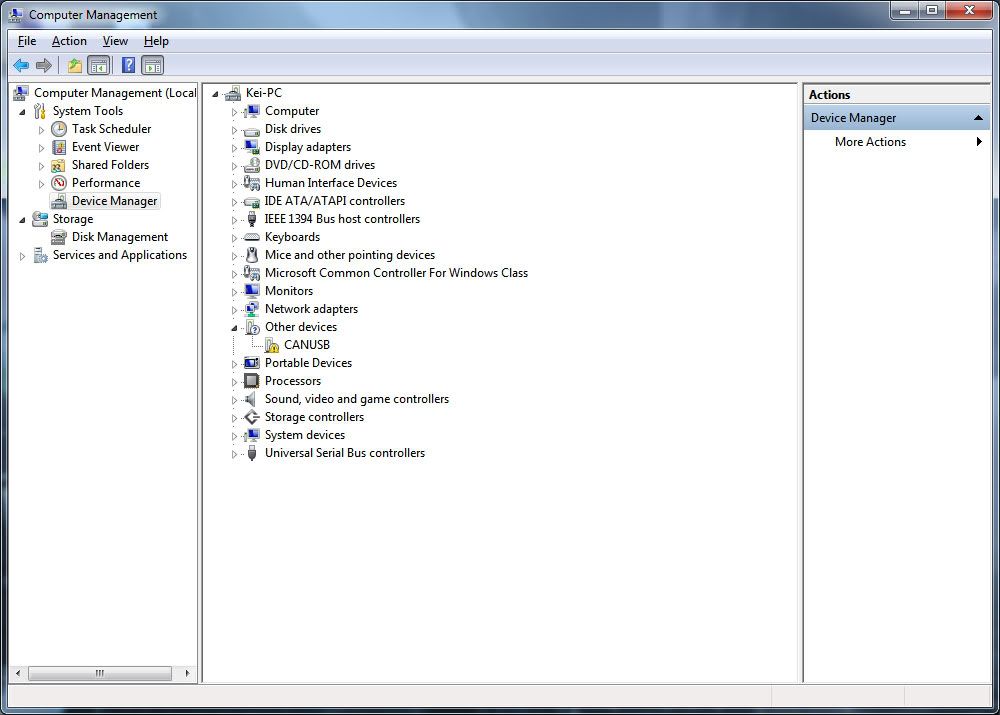Expand IEEE 1394 Bus host controllers arrow
Screen dimensions: 1000x715
[234, 220]
